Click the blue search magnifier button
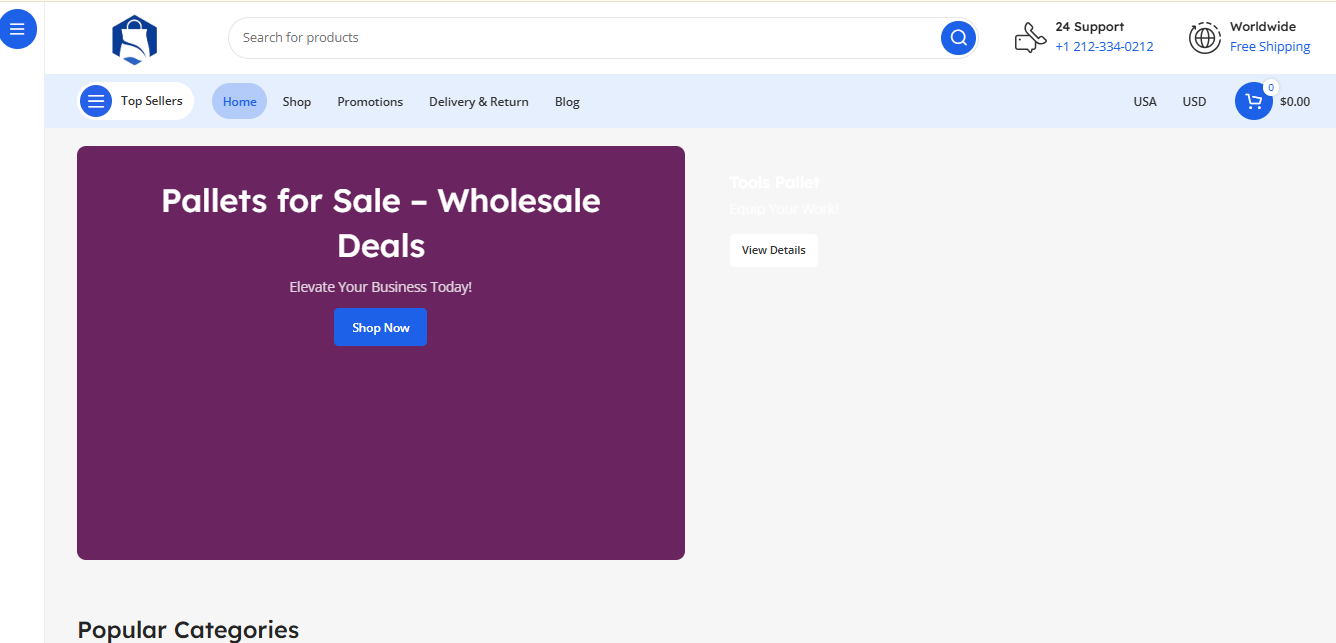Image resolution: width=1336 pixels, height=643 pixels. point(958,38)
